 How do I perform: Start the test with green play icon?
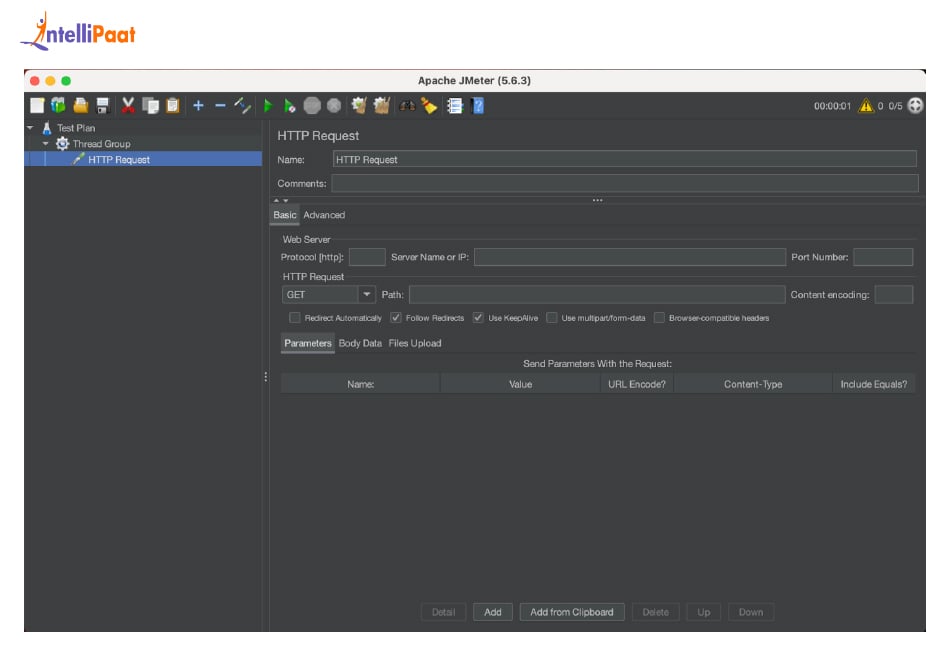[x=268, y=105]
